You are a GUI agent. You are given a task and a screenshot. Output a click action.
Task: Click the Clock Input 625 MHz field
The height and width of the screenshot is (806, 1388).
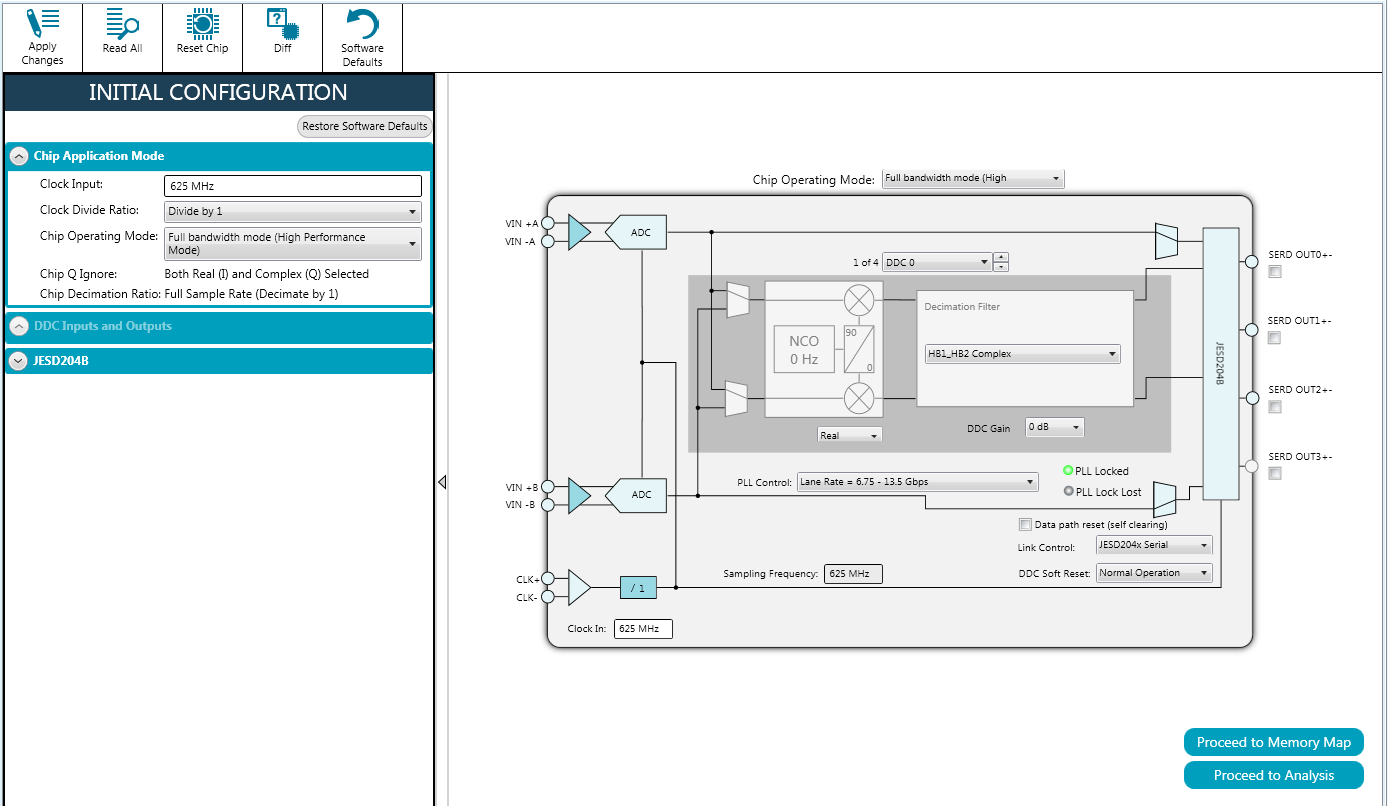pos(292,186)
